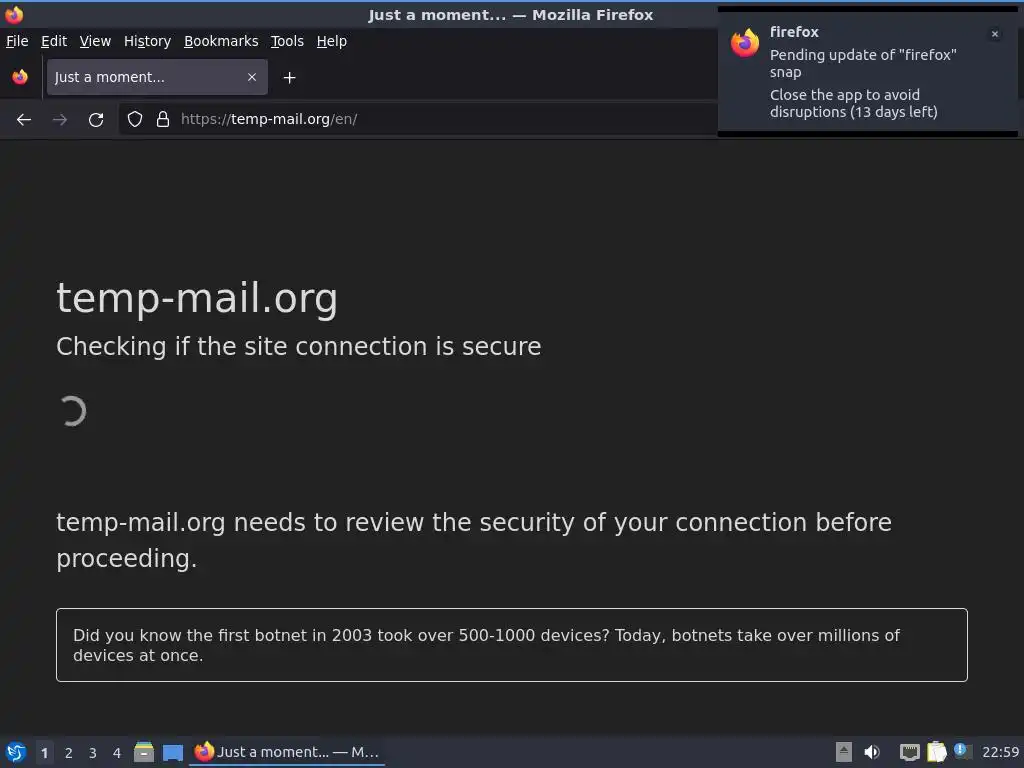The height and width of the screenshot is (768, 1024).
Task: Click 'Checking if the site connection is secure'
Action: click(298, 347)
